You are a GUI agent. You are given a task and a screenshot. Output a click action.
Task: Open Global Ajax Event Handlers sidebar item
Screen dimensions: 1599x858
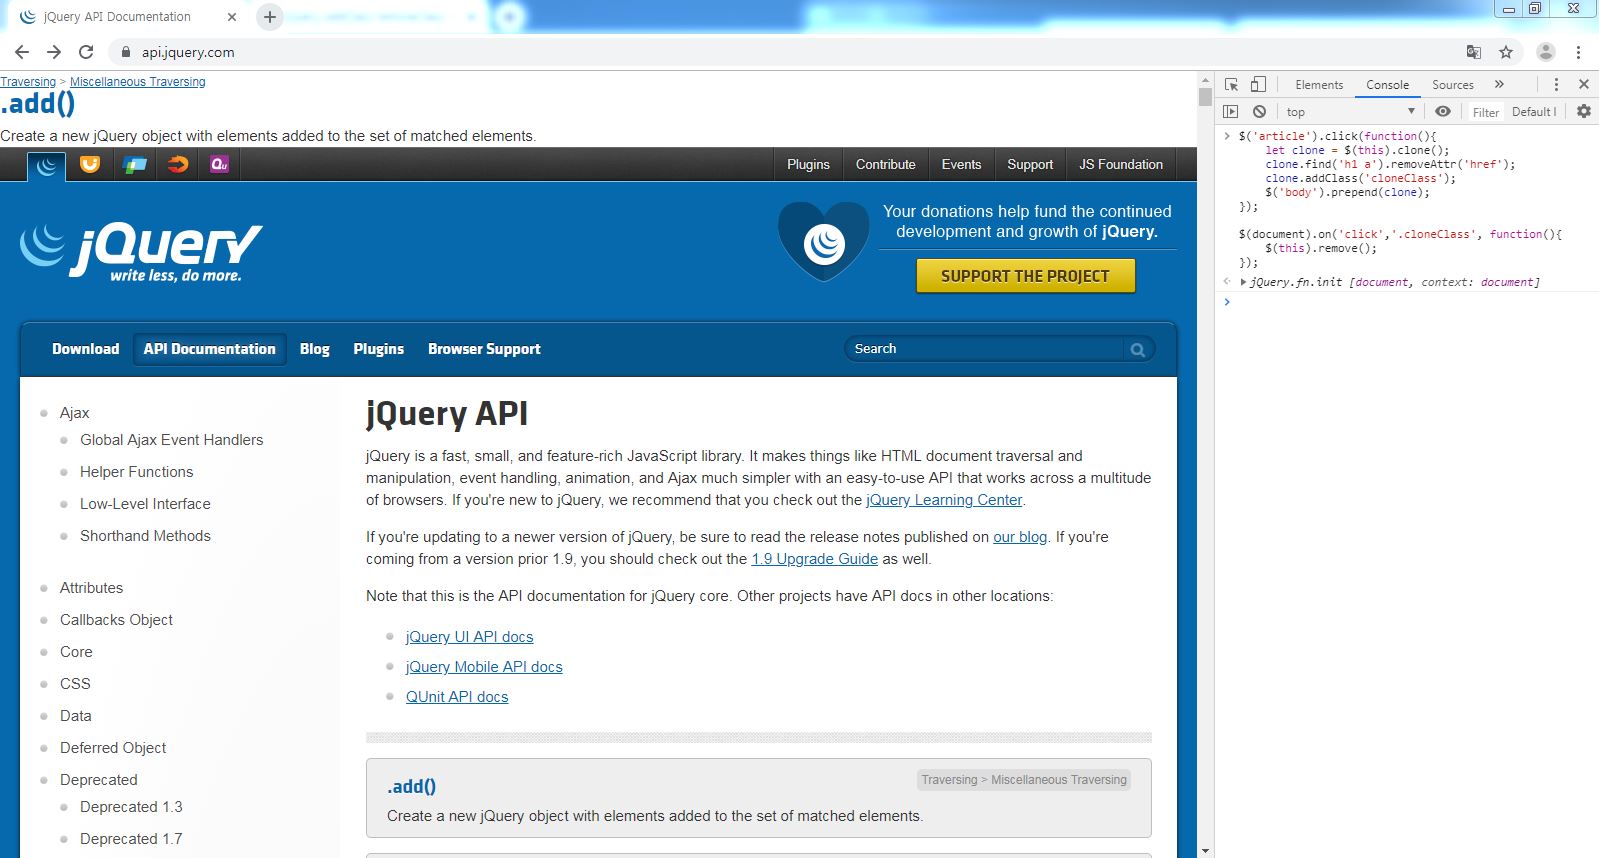pos(171,440)
